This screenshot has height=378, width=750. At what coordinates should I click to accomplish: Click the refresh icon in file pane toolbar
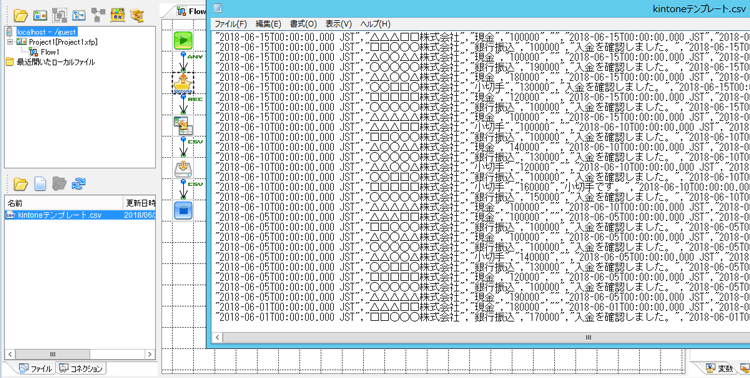[x=78, y=184]
